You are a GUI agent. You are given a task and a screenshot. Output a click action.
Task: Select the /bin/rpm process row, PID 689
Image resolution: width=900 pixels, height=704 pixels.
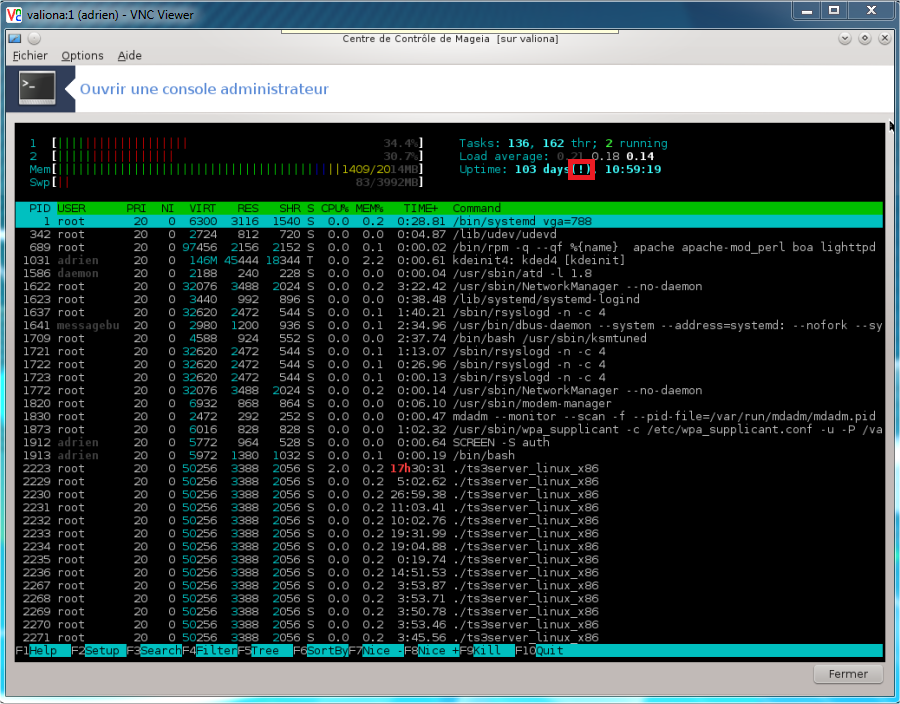pyautogui.click(x=449, y=247)
